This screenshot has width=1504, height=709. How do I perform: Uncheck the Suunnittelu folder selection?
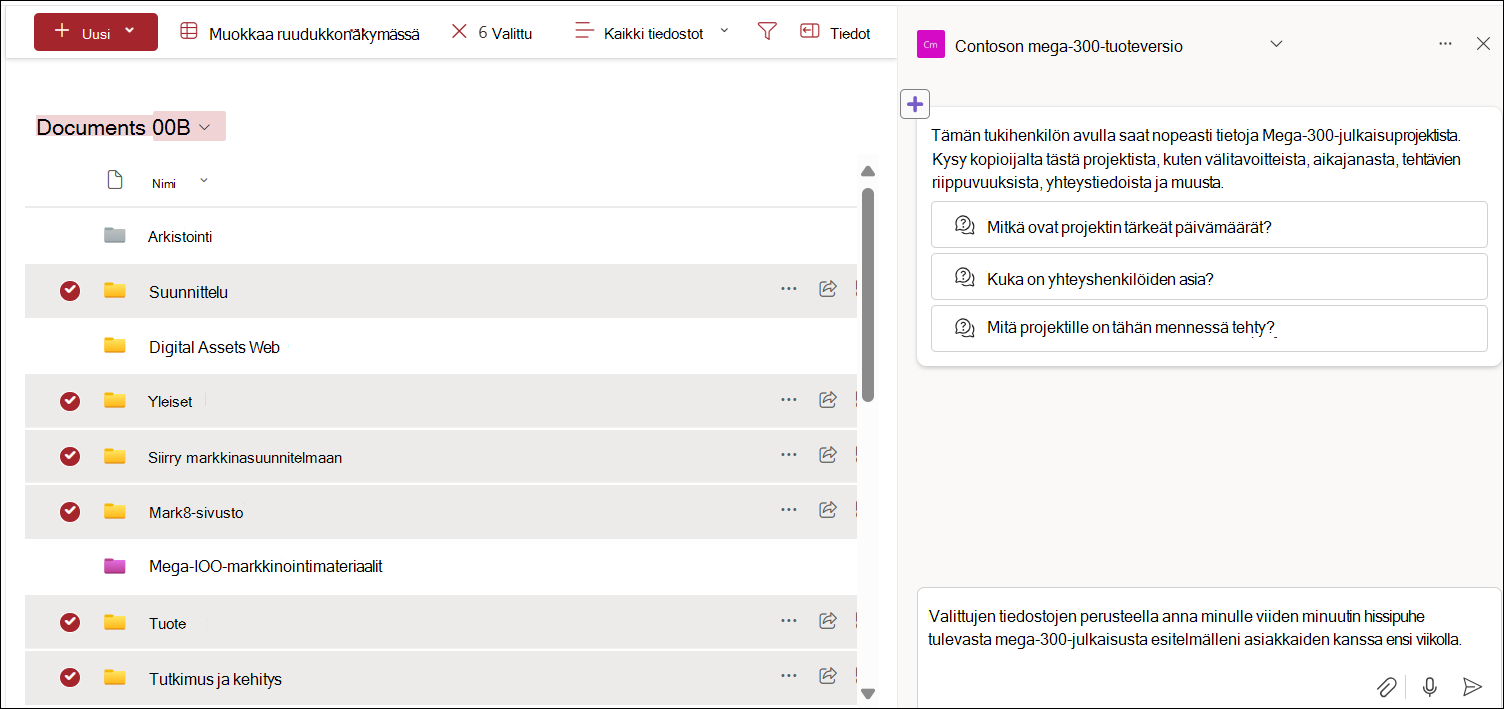click(x=70, y=291)
